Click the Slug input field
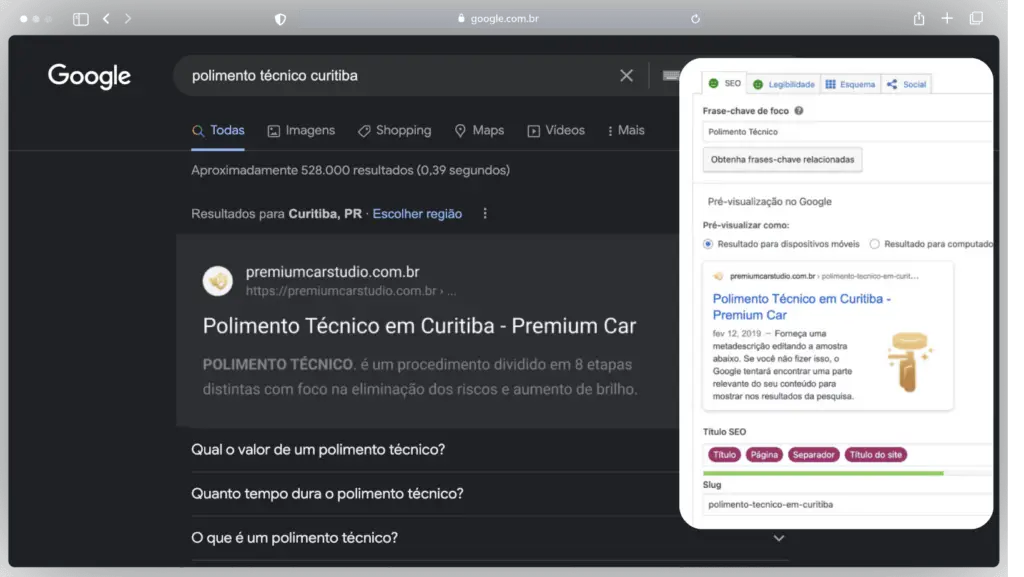1024x577 pixels. point(845,505)
